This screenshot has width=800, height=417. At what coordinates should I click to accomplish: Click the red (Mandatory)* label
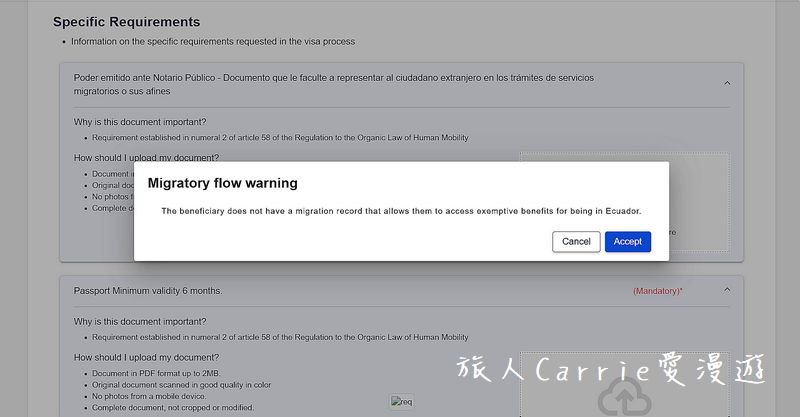658,291
